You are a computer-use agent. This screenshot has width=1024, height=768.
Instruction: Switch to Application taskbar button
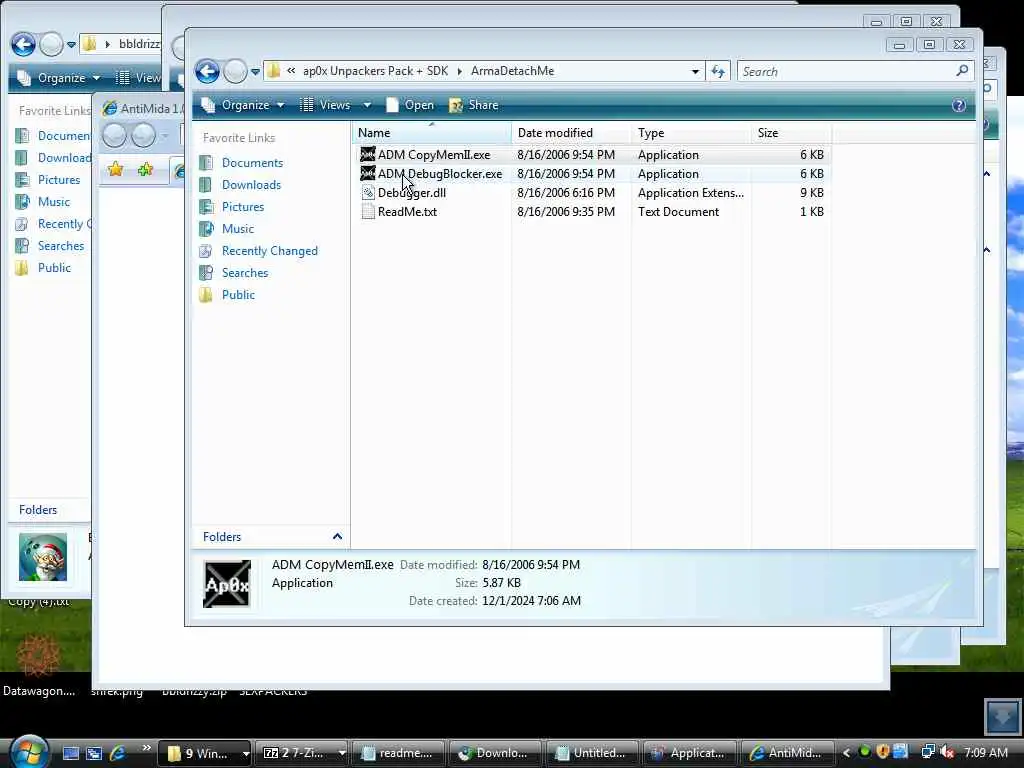689,753
